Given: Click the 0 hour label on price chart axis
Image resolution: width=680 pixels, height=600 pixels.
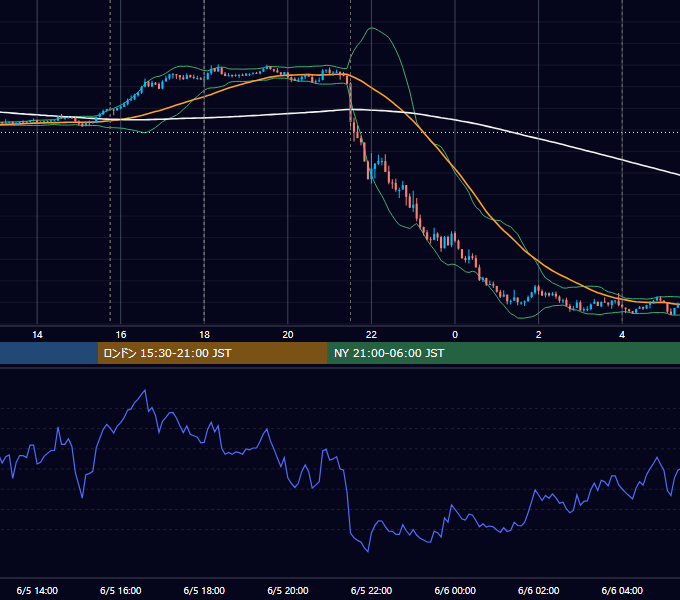Looking at the screenshot, I should pos(455,335).
